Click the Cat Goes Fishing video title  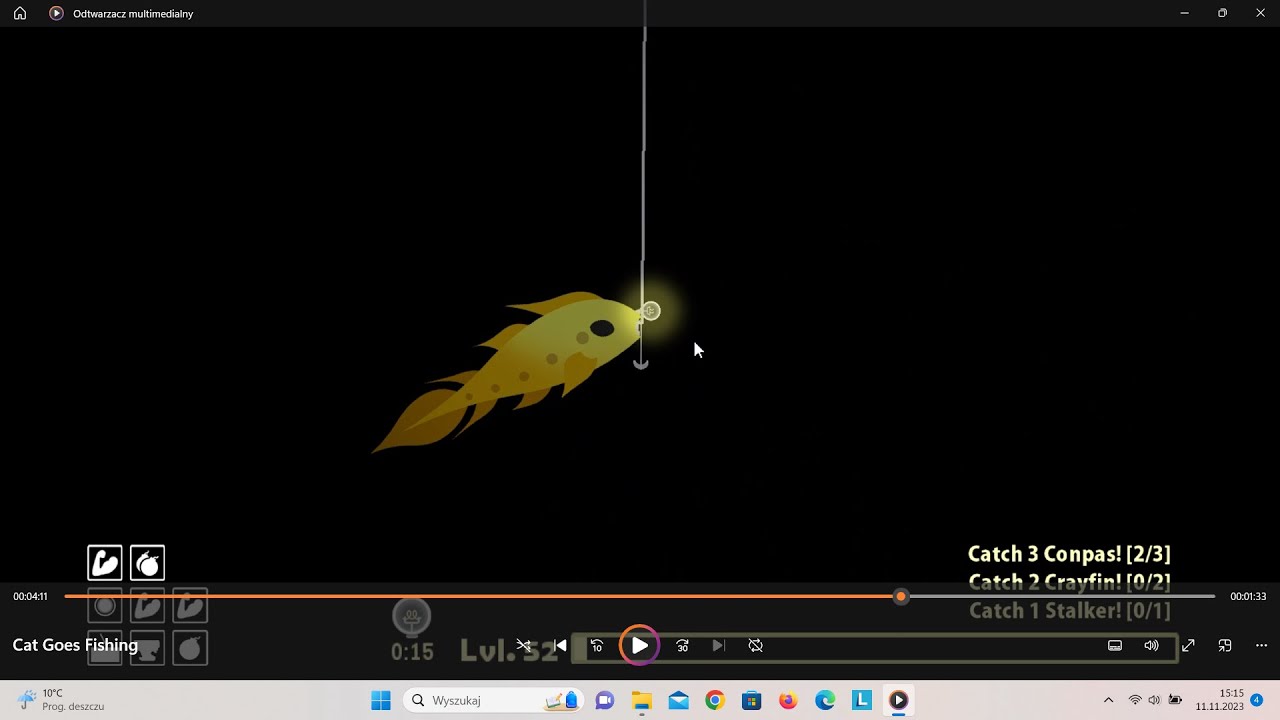(x=75, y=645)
